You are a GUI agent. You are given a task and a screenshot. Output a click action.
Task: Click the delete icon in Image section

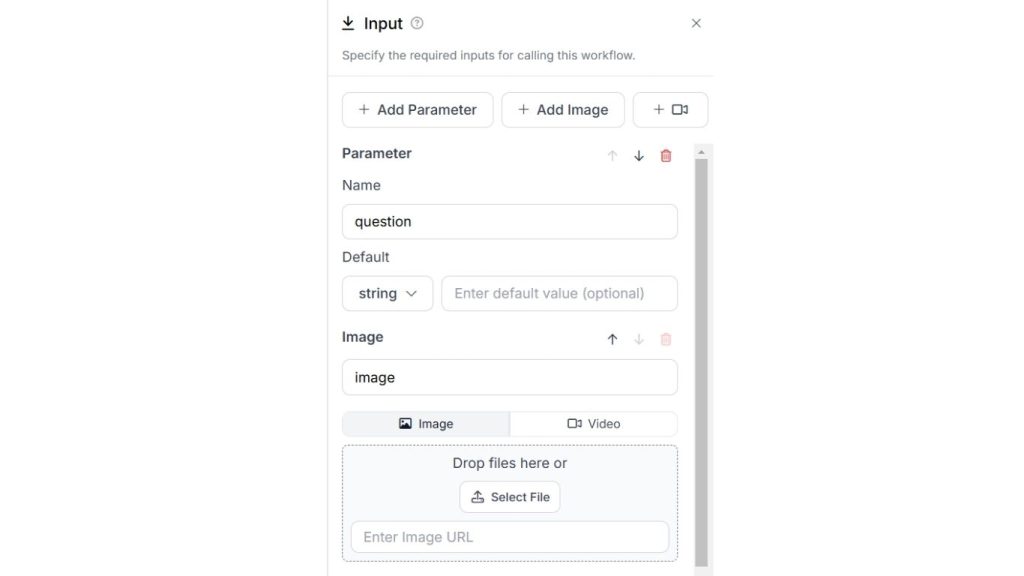pyautogui.click(x=666, y=339)
